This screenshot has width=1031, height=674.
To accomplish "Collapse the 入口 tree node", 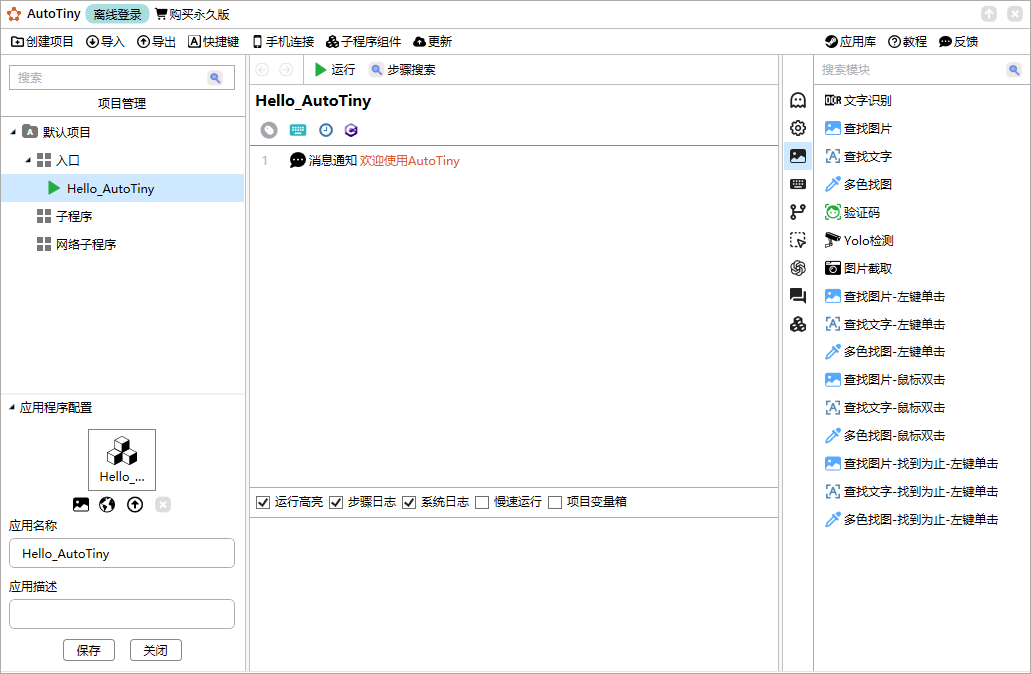I will [28, 160].
